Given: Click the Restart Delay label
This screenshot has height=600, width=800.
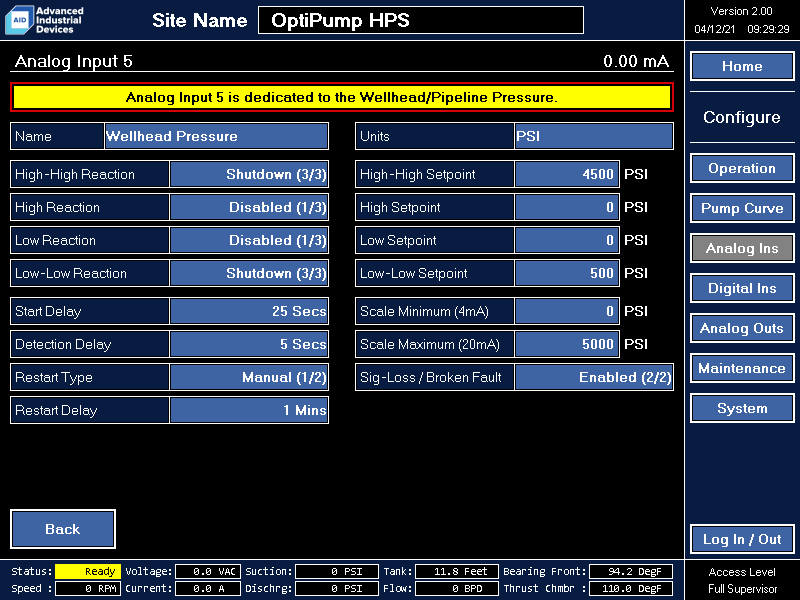Looking at the screenshot, I should click(x=56, y=410).
